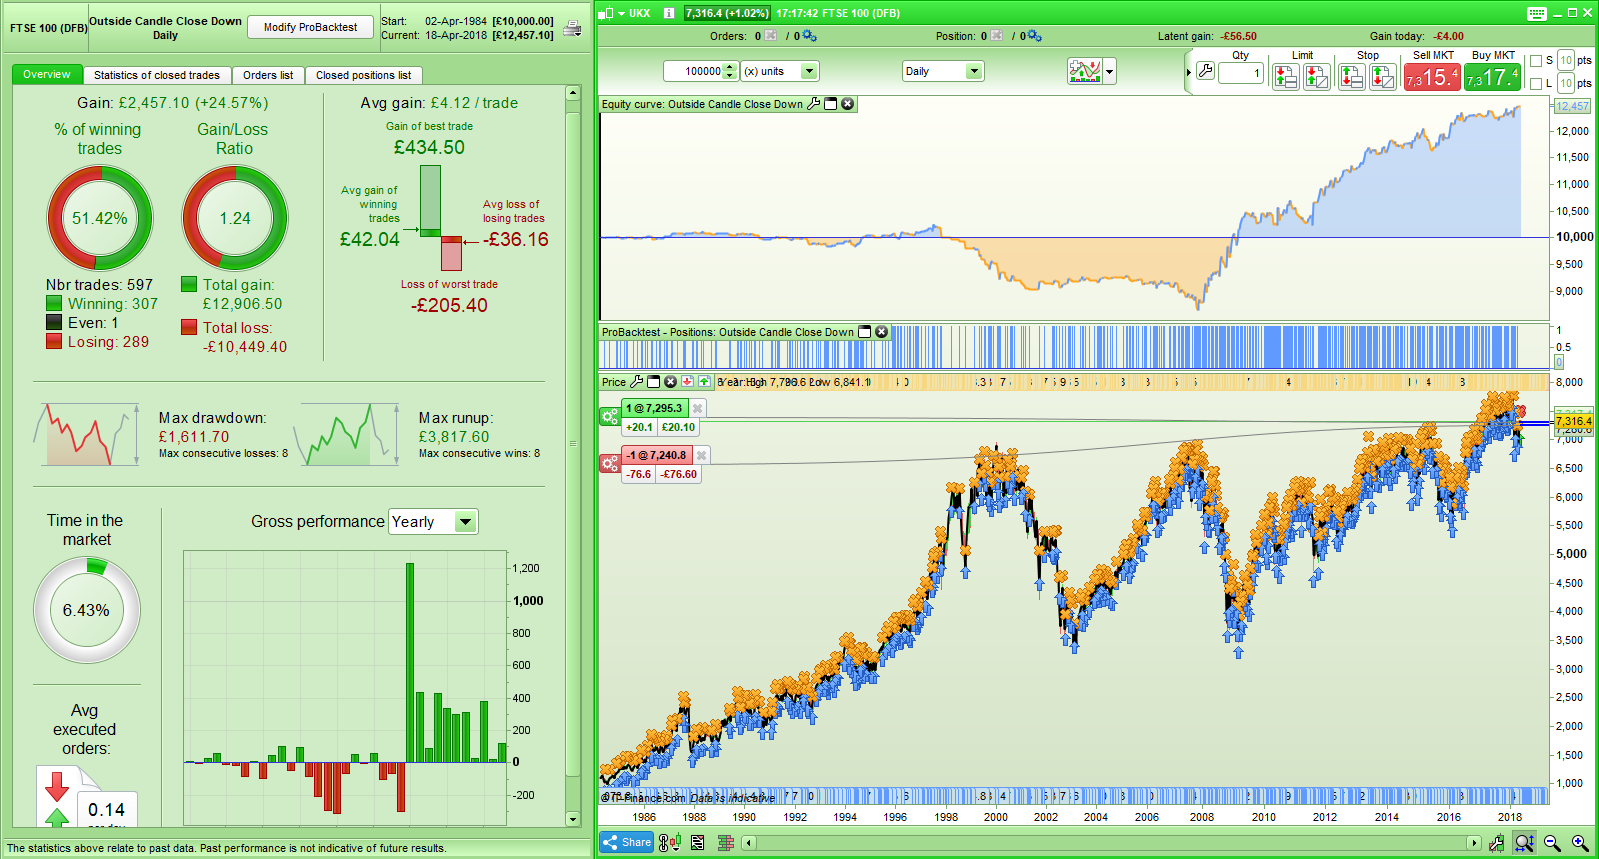Click the S points value field

coord(1566,61)
